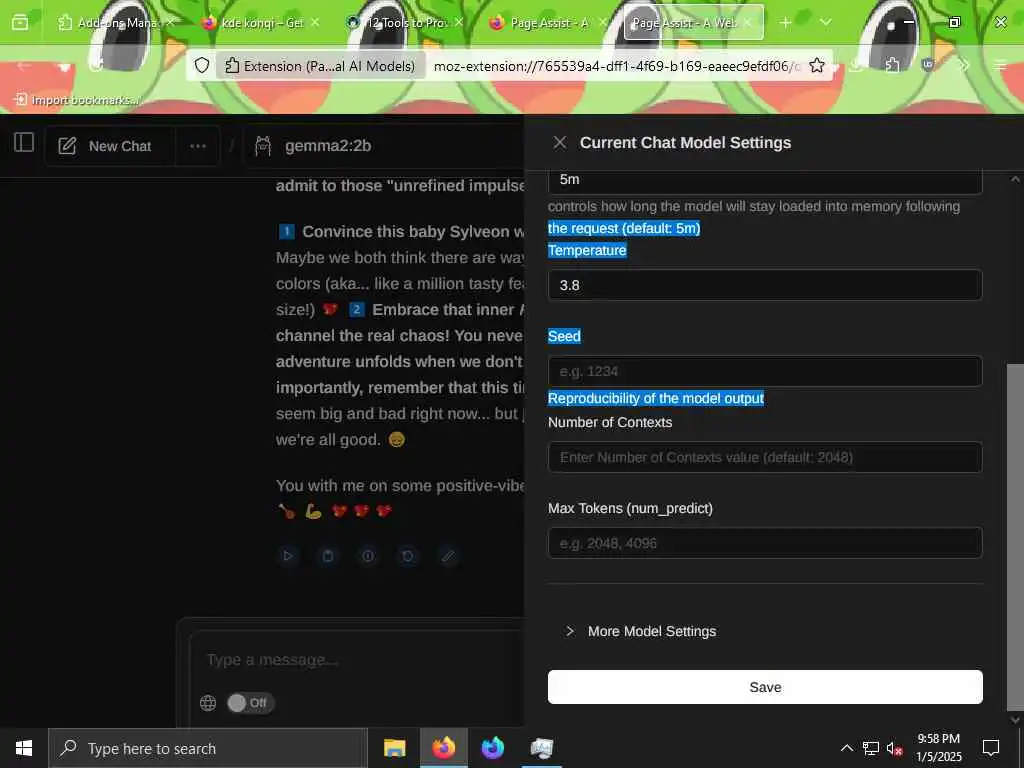The width and height of the screenshot is (1024, 768).
Task: Open a new browser tab
Action: (785, 23)
